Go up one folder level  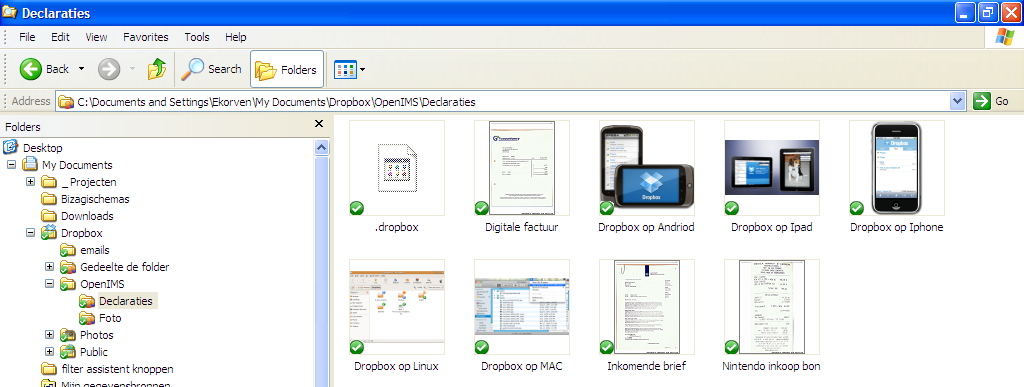pos(157,69)
